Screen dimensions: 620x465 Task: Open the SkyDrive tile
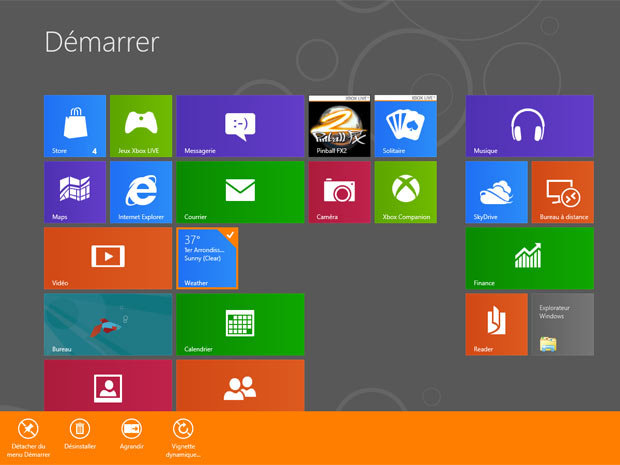point(497,192)
